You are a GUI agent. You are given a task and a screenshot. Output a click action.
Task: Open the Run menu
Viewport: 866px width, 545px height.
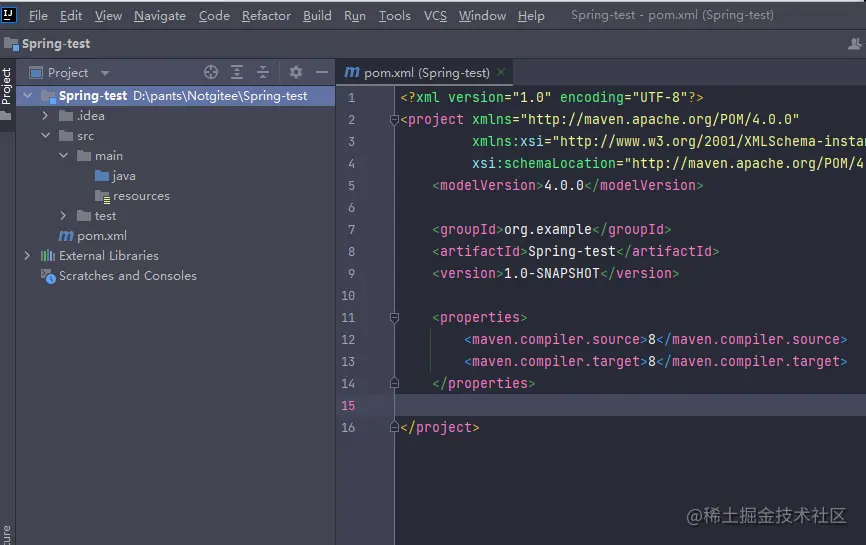355,16
